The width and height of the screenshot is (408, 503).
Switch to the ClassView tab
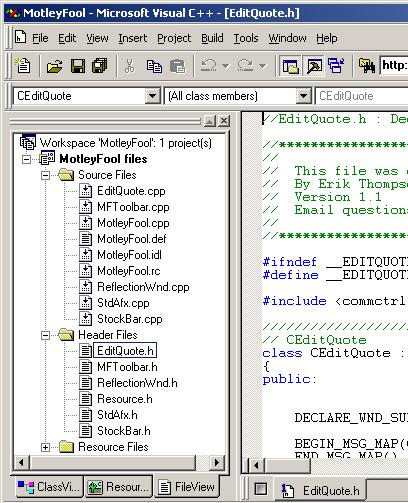[49, 487]
